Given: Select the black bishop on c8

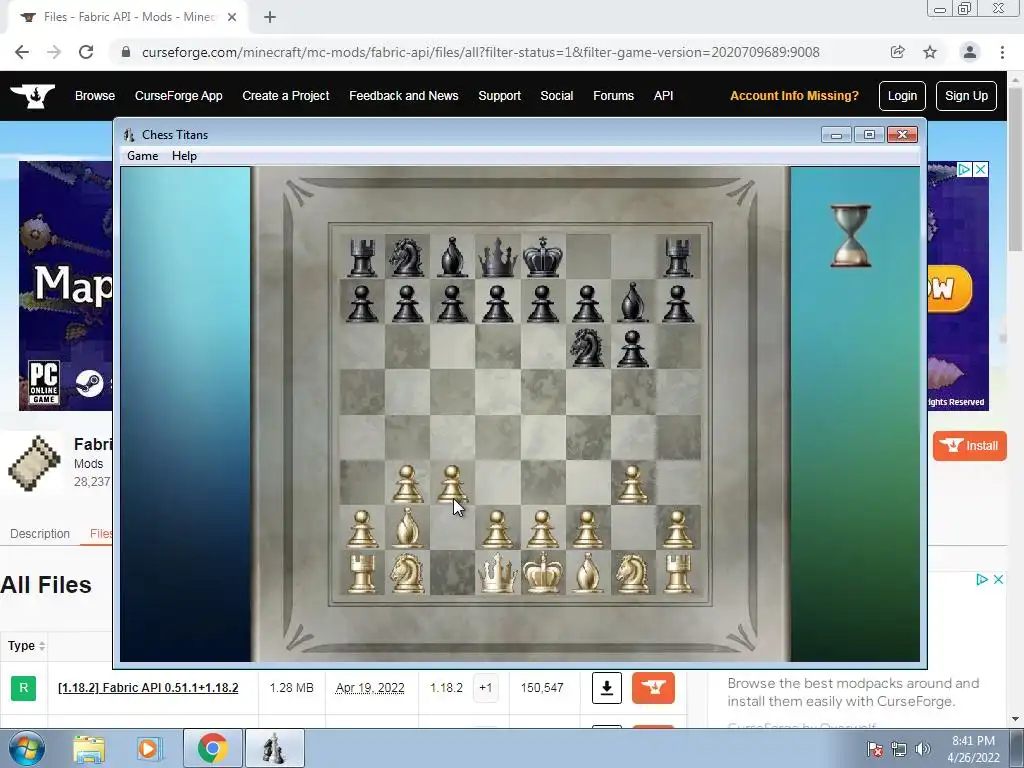Looking at the screenshot, I should coord(452,257).
